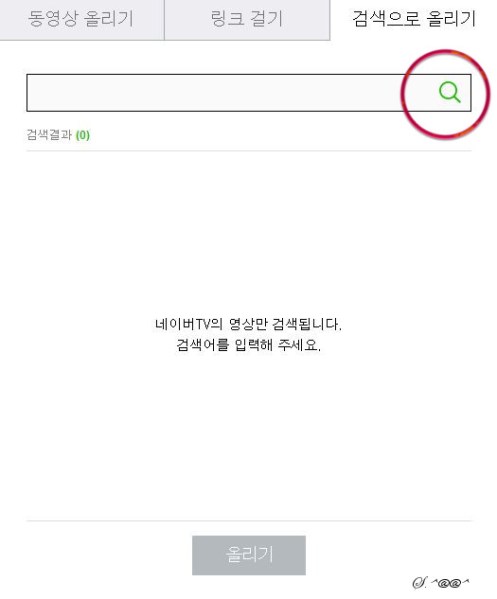Image resolution: width=497 pixels, height=599 pixels.
Task: Run the search with the magnifying glass
Action: [450, 92]
